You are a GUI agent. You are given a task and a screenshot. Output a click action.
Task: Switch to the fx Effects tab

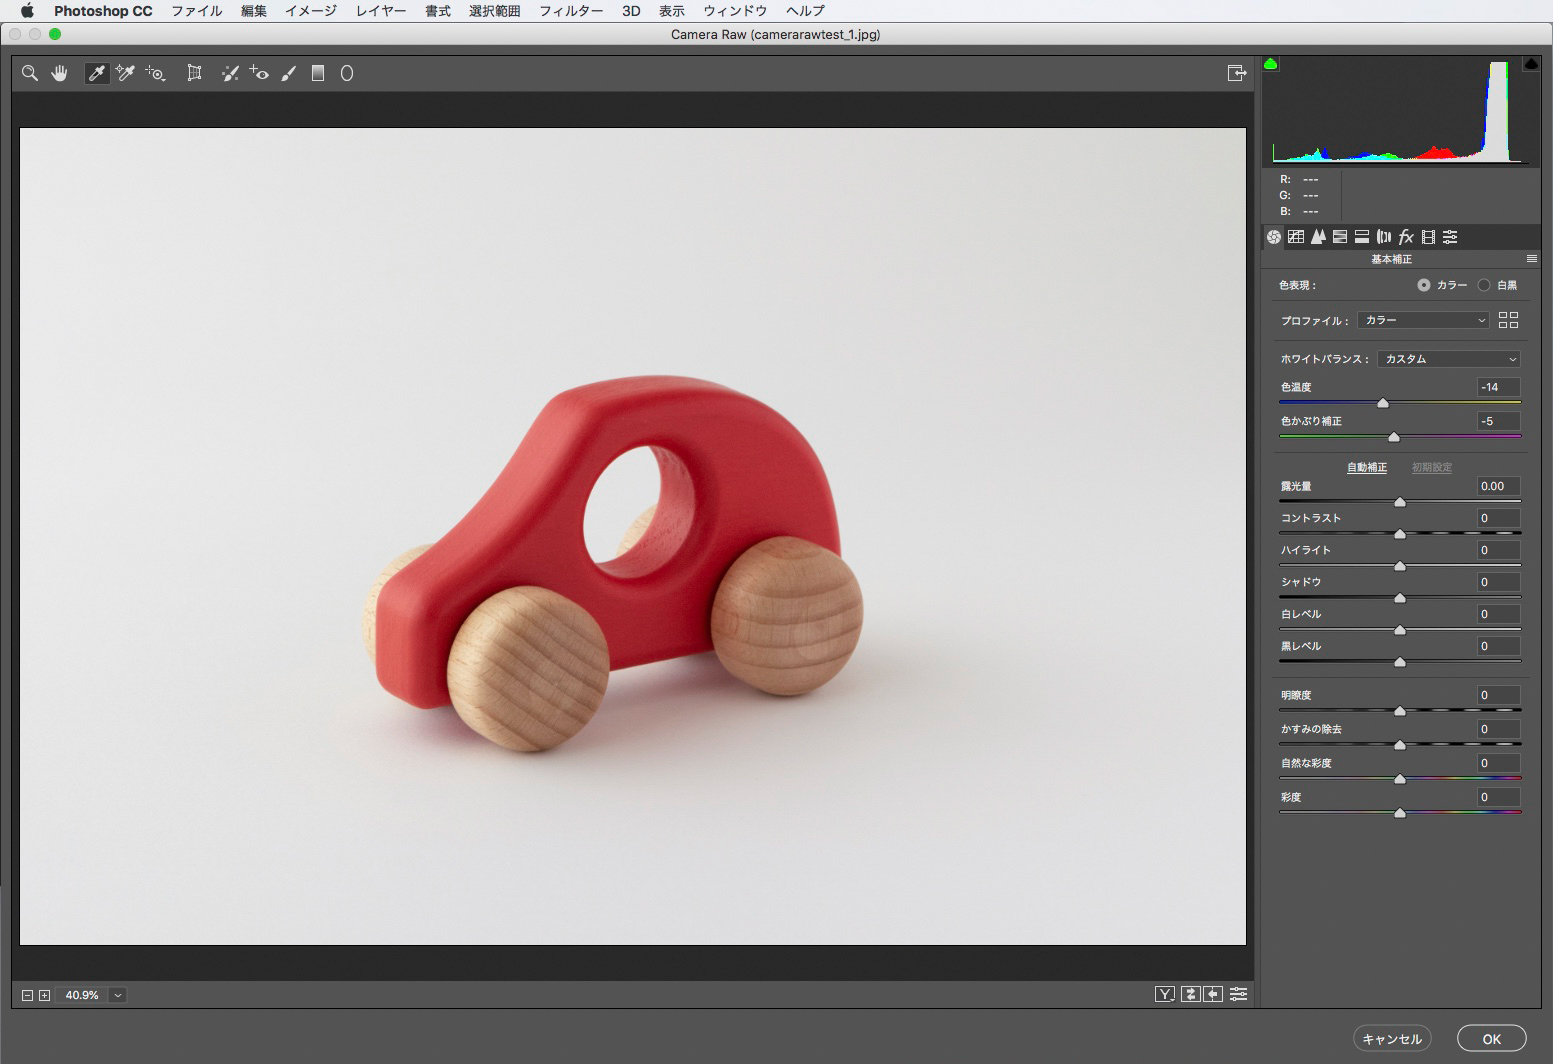(x=1405, y=237)
